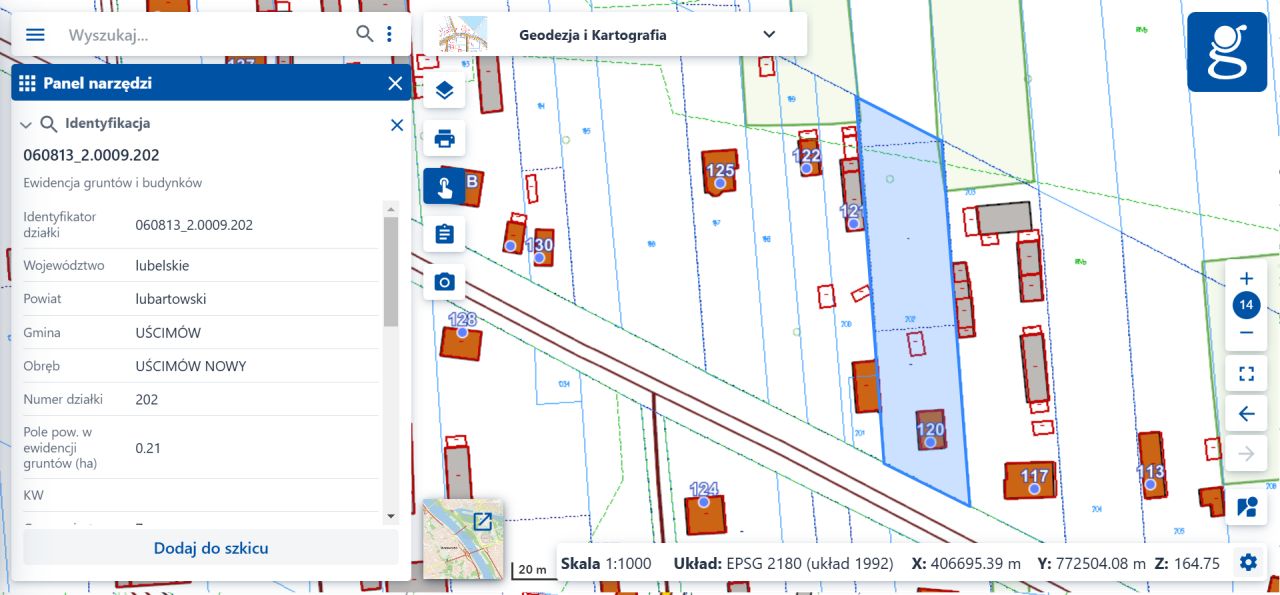The height and width of the screenshot is (595, 1280).
Task: Click the KW row label
Action: pos(34,495)
